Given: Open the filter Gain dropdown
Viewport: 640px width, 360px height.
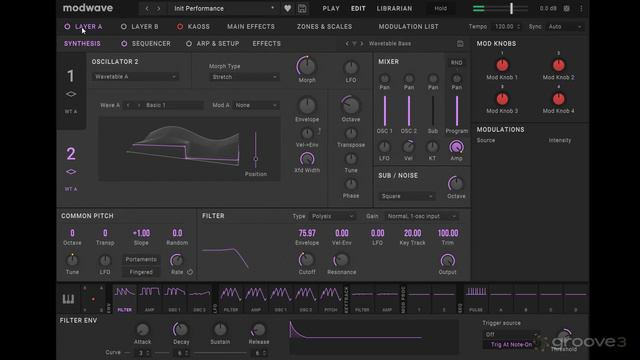Looking at the screenshot, I should coord(422,216).
